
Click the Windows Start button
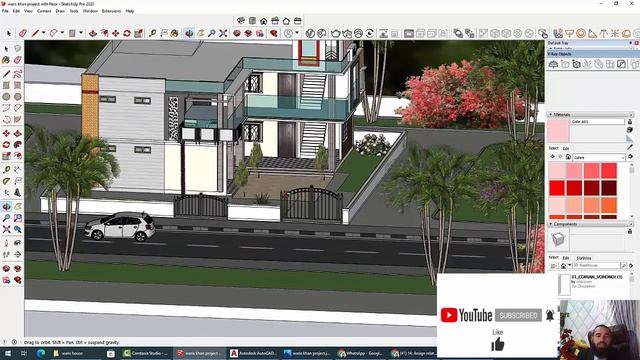[x=7, y=353]
